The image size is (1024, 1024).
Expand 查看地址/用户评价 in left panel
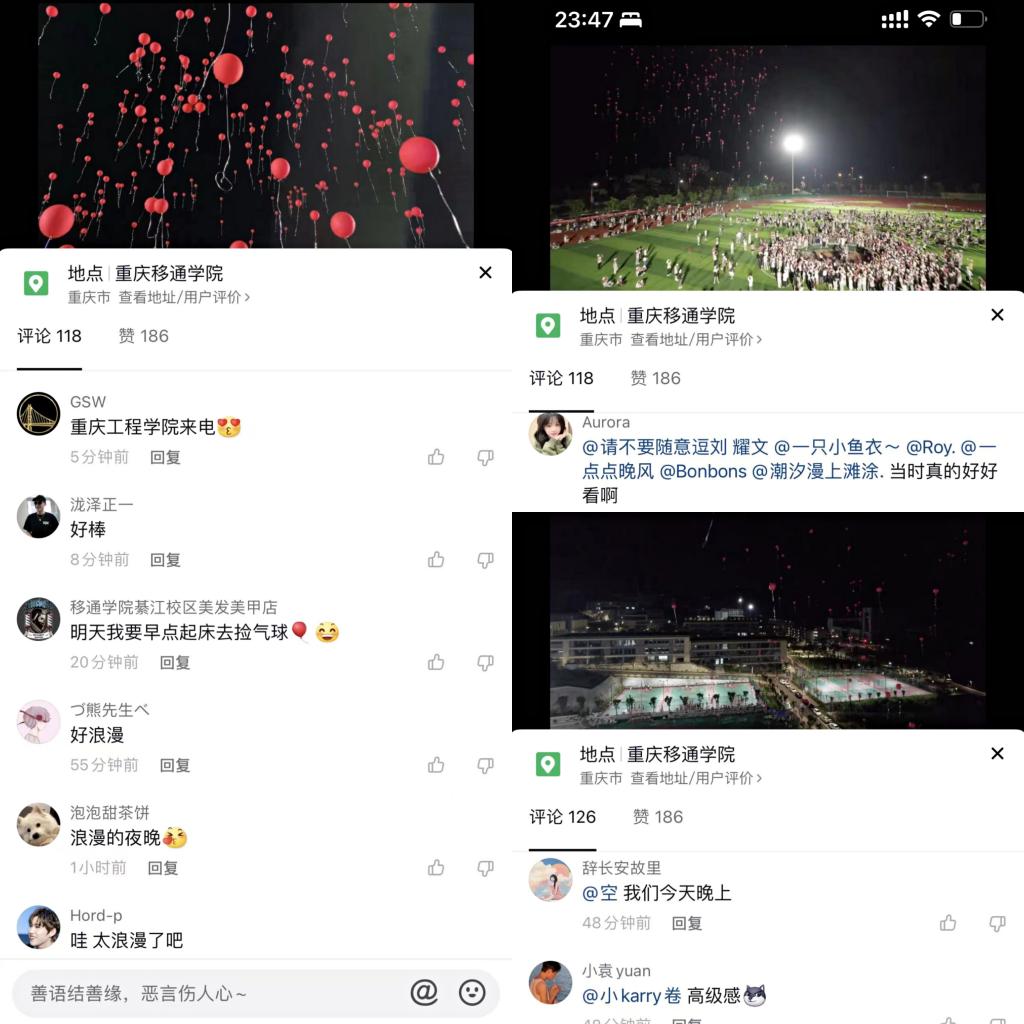(x=184, y=298)
